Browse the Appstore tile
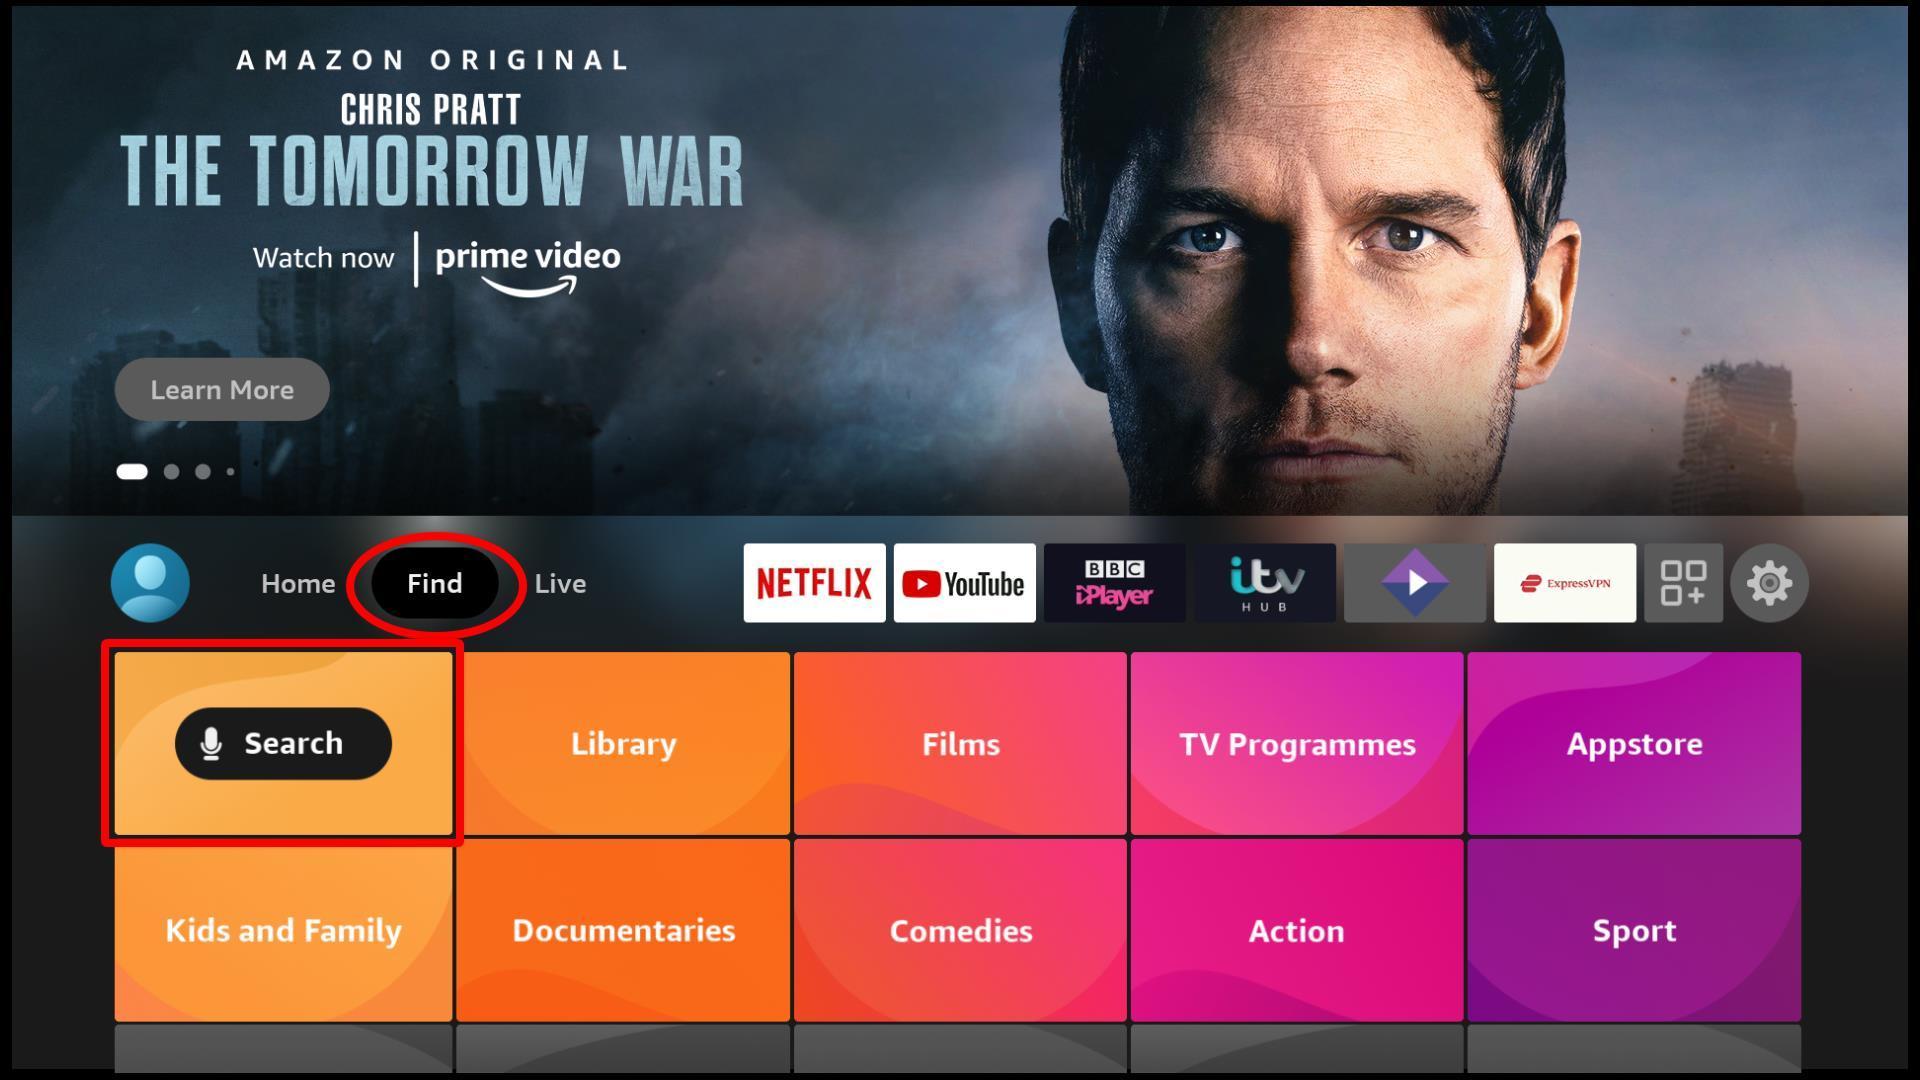The width and height of the screenshot is (1920, 1080). 1635,742
